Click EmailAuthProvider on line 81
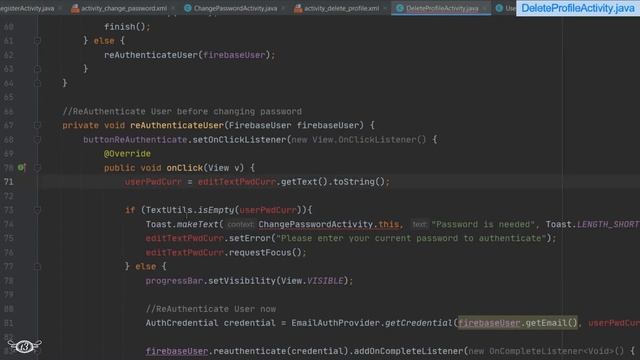 pyautogui.click(x=336, y=323)
